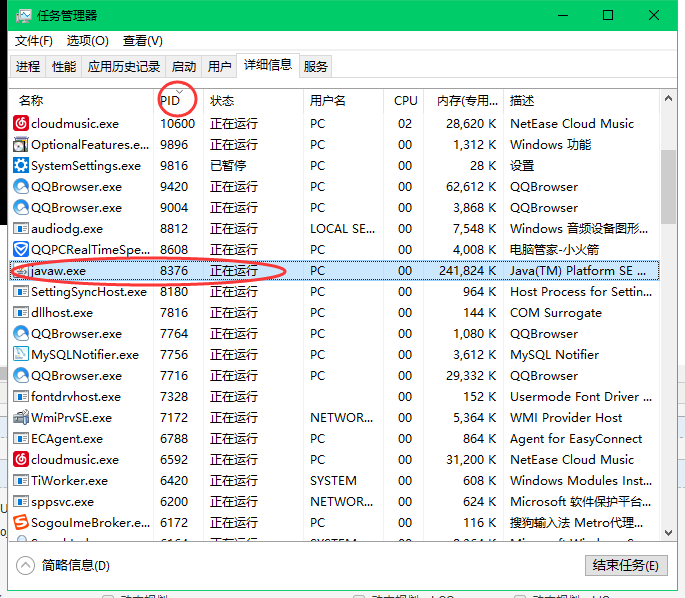Click the WmiPrvSE.exe process icon

pyautogui.click(x=21, y=417)
